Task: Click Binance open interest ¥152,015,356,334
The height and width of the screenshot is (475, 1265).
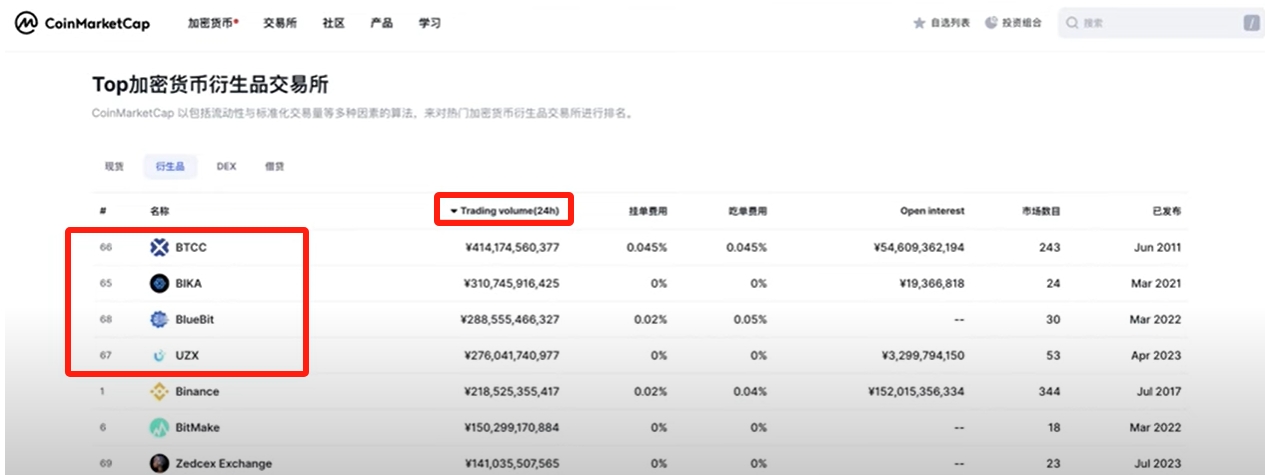Action: (x=917, y=391)
